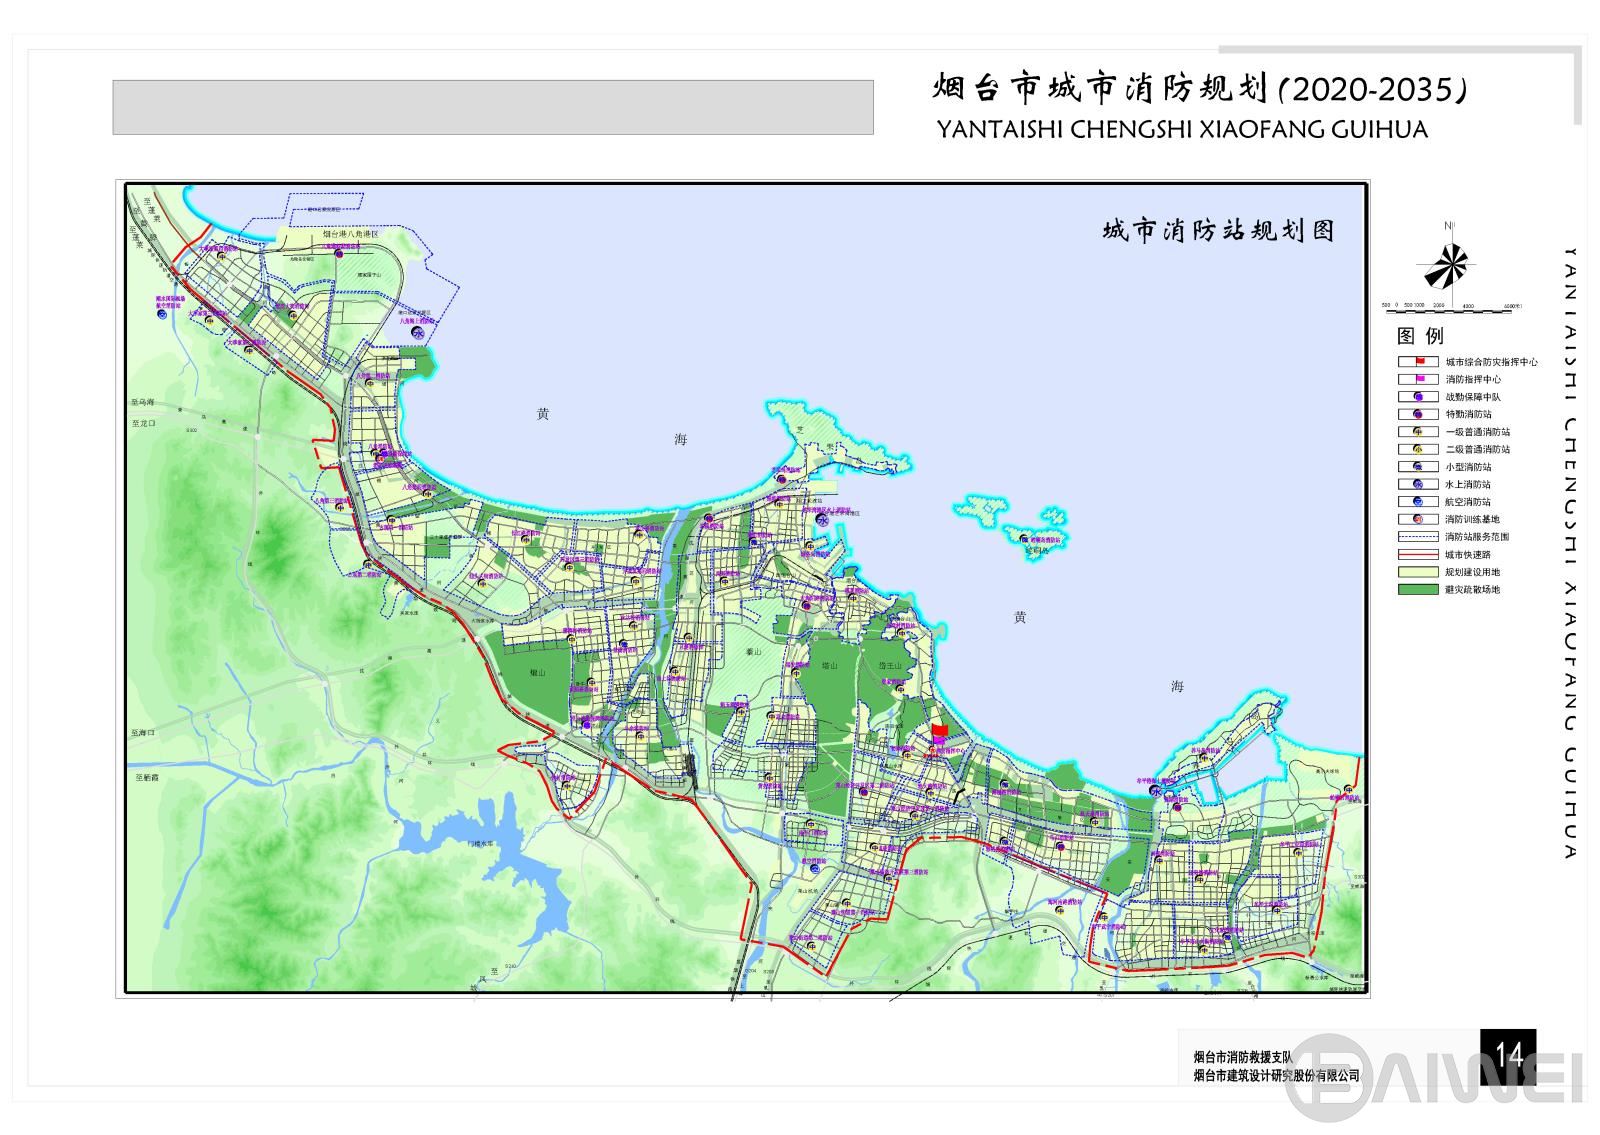Select the 战勤保障中队 legend symbol
The width and height of the screenshot is (1600, 1135).
[x=1418, y=397]
